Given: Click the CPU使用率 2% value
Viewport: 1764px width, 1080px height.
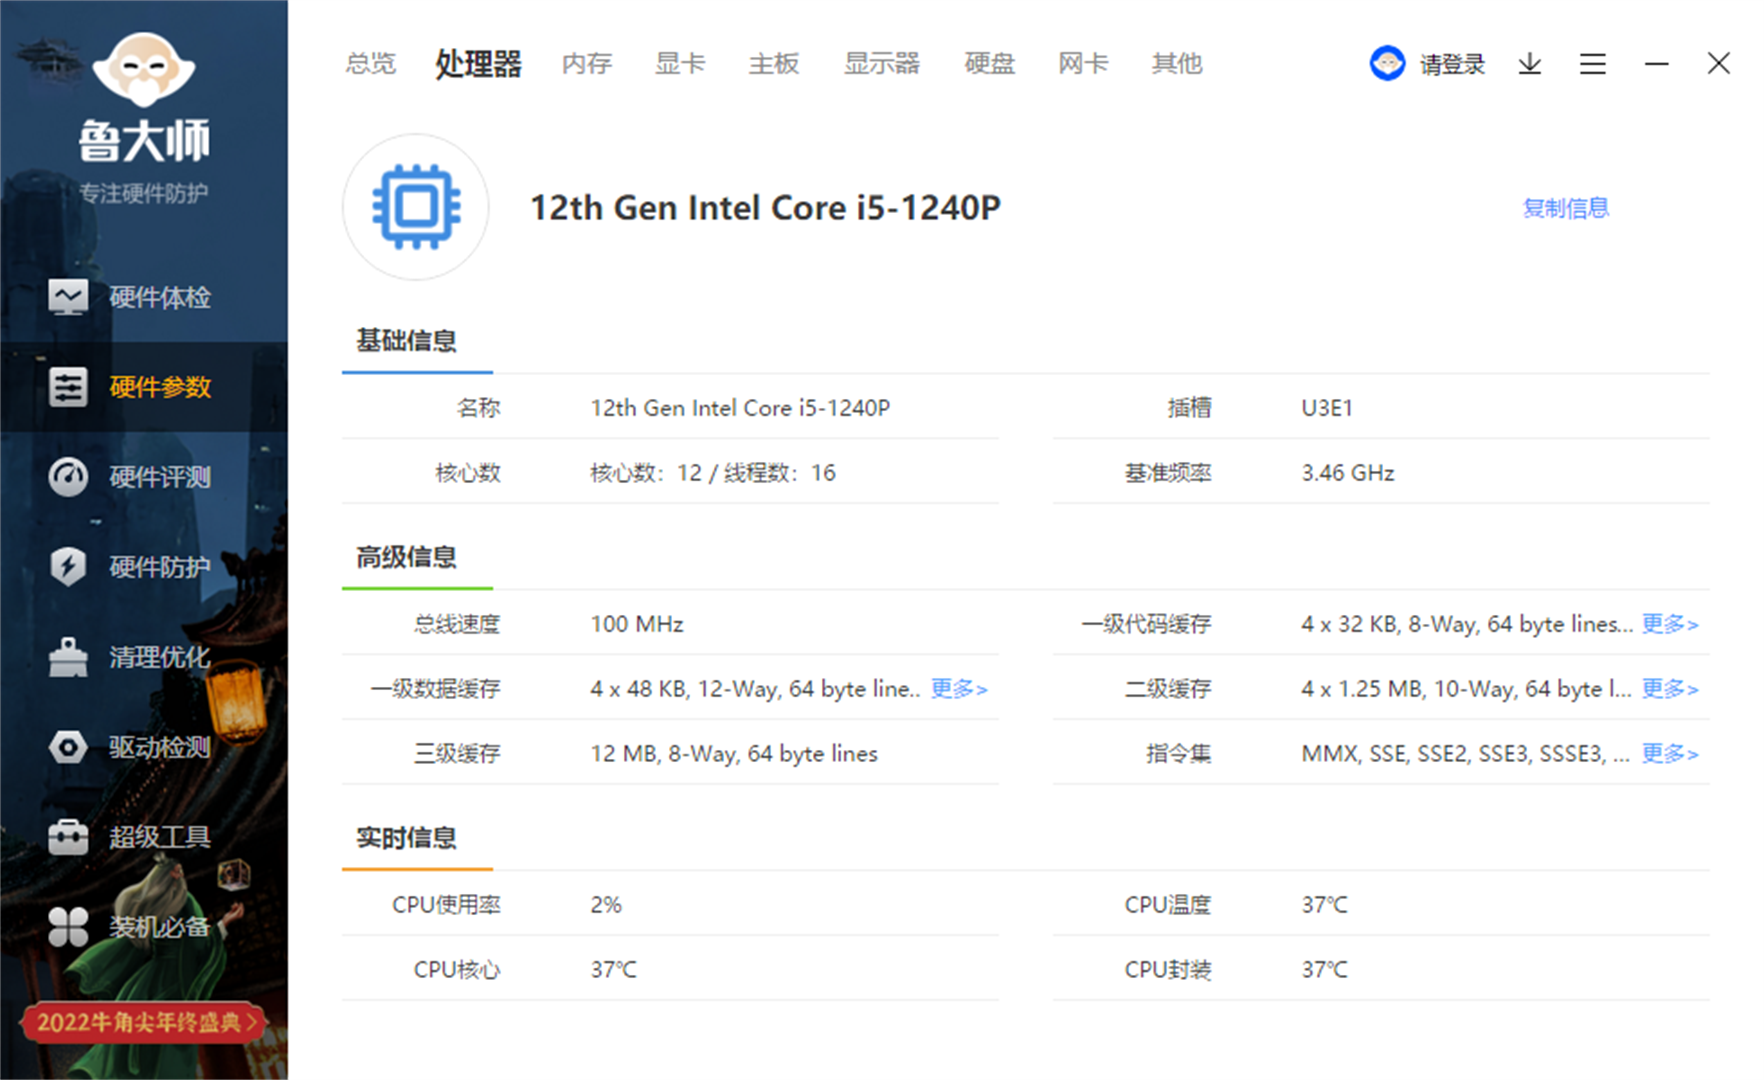Looking at the screenshot, I should point(606,905).
